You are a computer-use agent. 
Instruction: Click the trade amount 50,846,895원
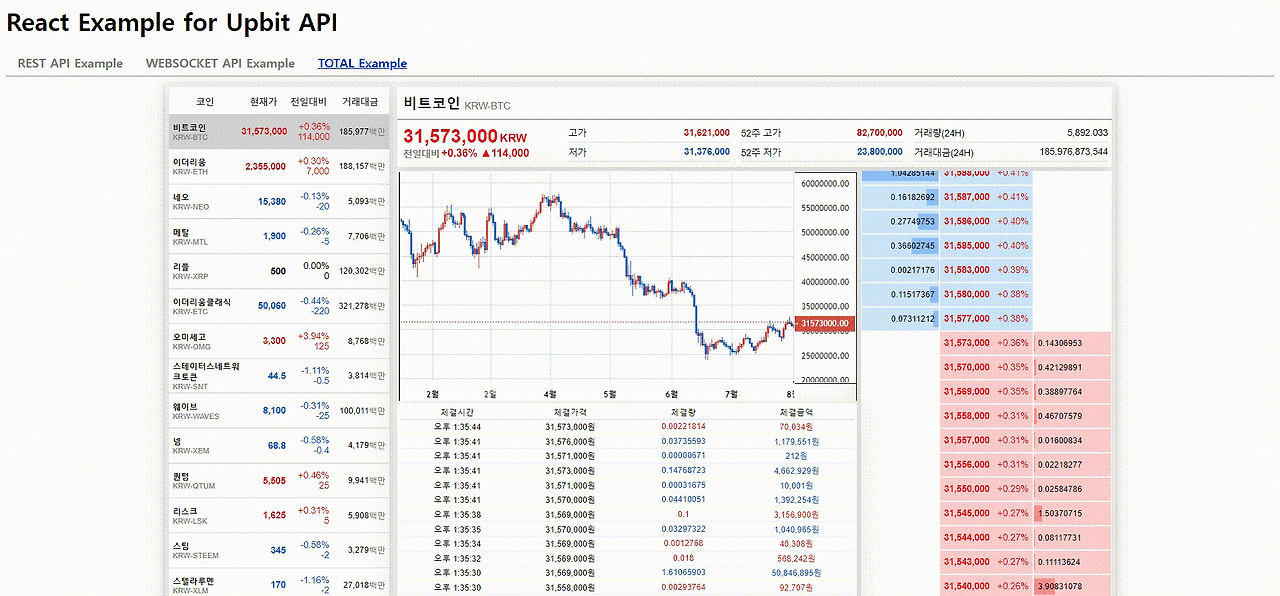(796, 573)
